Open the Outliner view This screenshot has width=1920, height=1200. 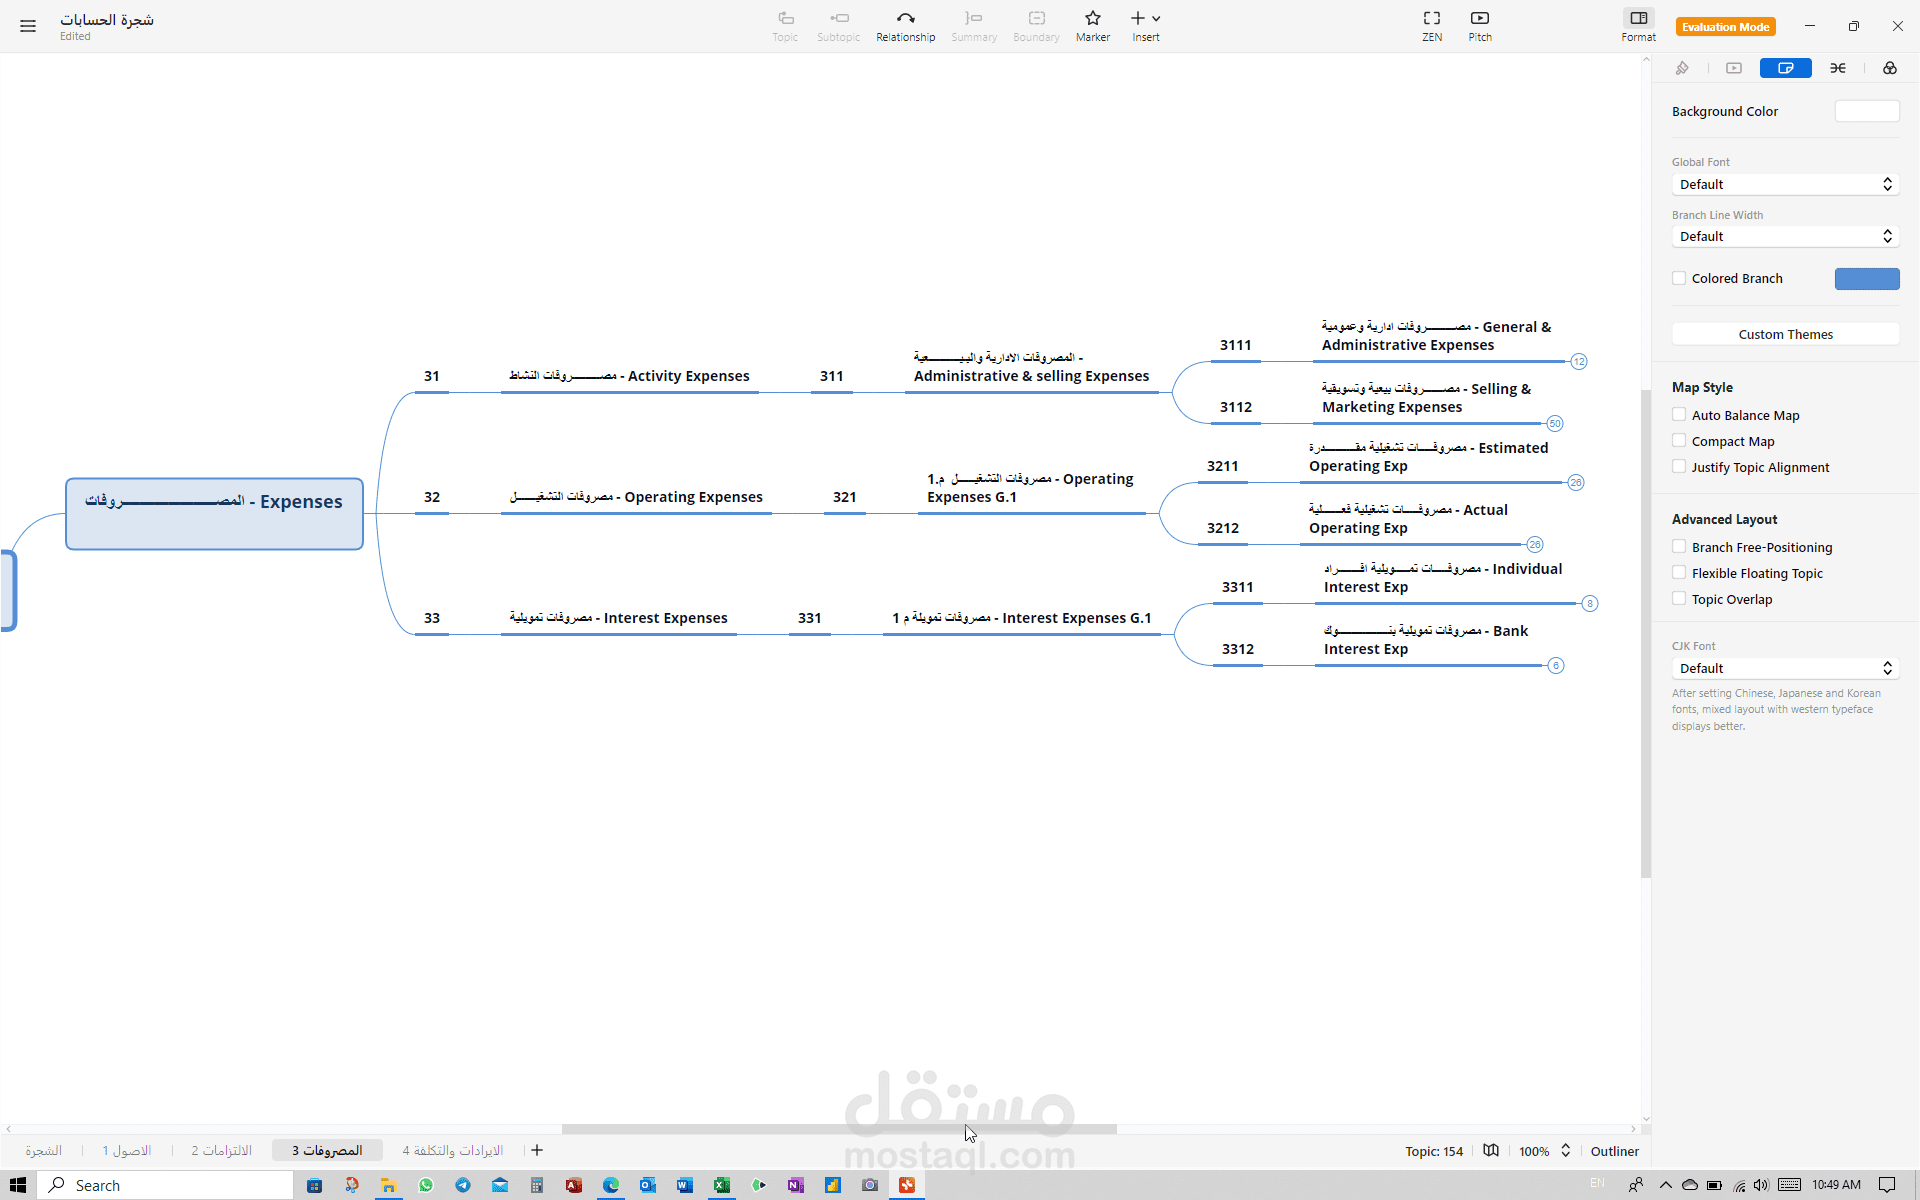click(x=1614, y=1151)
